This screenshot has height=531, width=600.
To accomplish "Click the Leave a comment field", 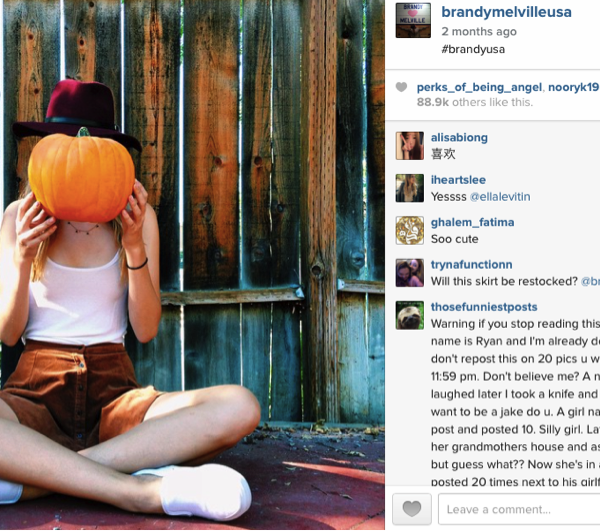I will [x=519, y=509].
